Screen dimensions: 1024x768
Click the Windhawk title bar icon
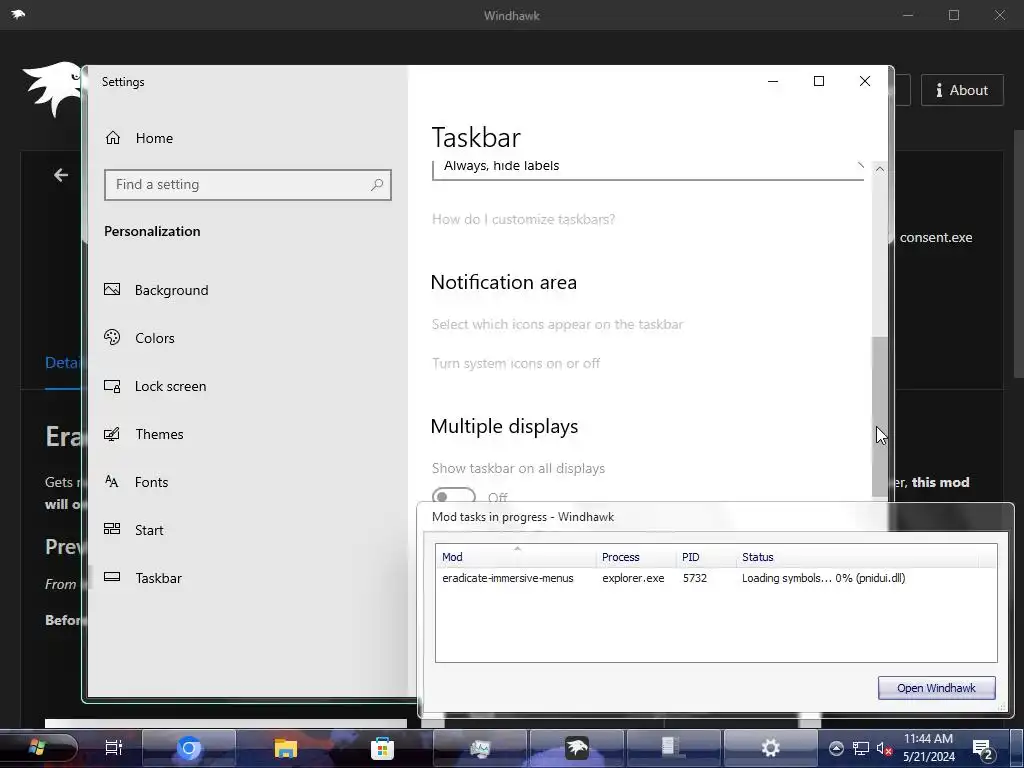pyautogui.click(x=18, y=14)
